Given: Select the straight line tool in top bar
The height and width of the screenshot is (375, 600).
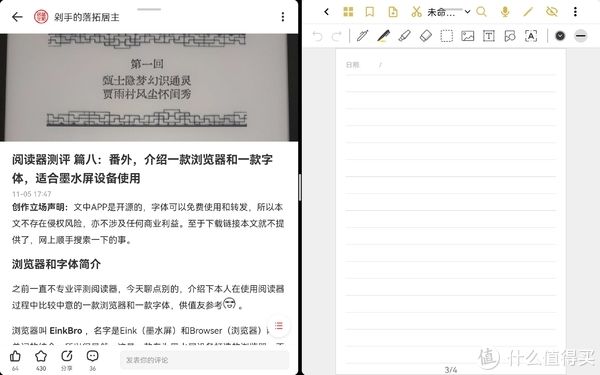Looking at the screenshot, I should click(x=528, y=12).
